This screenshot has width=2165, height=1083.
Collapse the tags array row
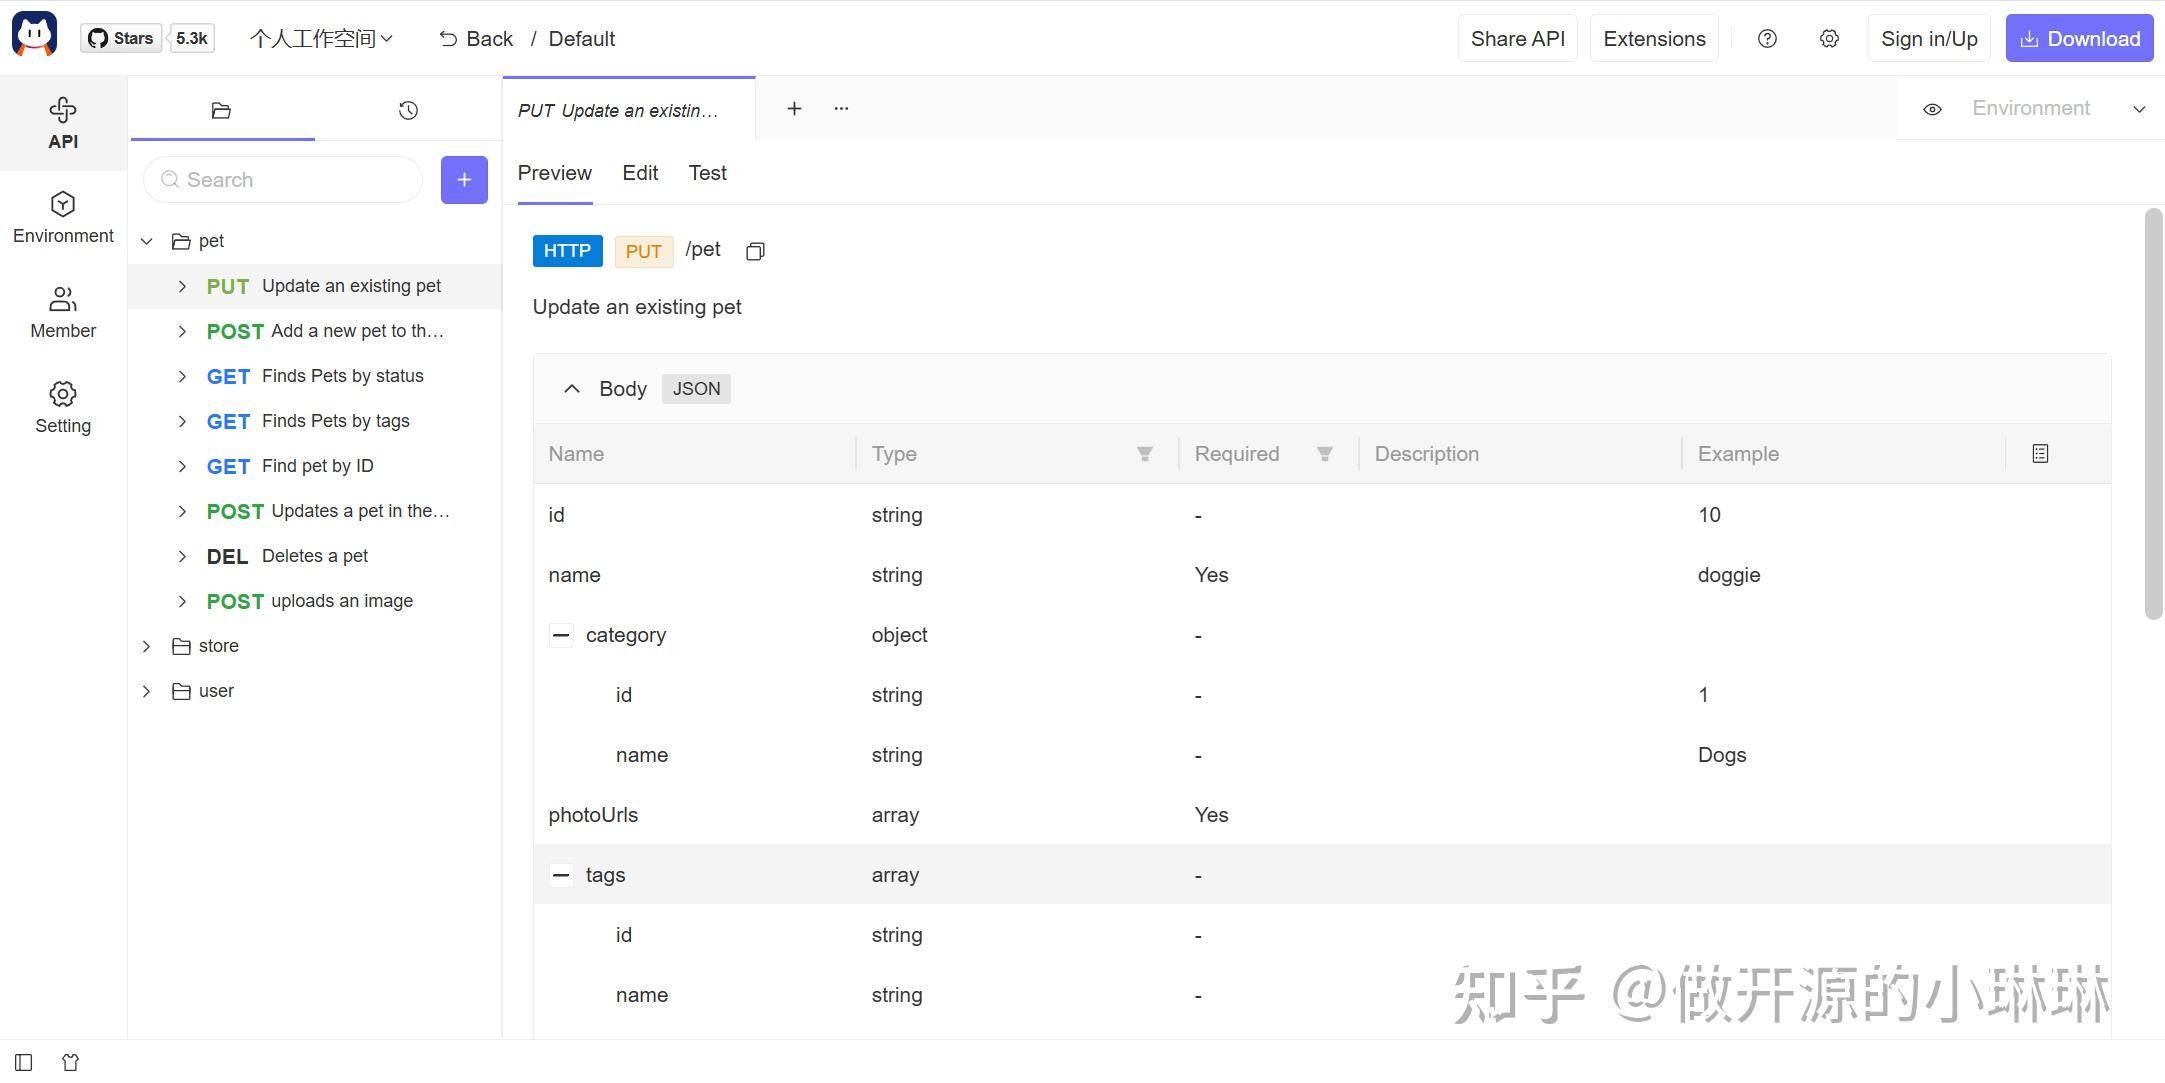(x=561, y=875)
